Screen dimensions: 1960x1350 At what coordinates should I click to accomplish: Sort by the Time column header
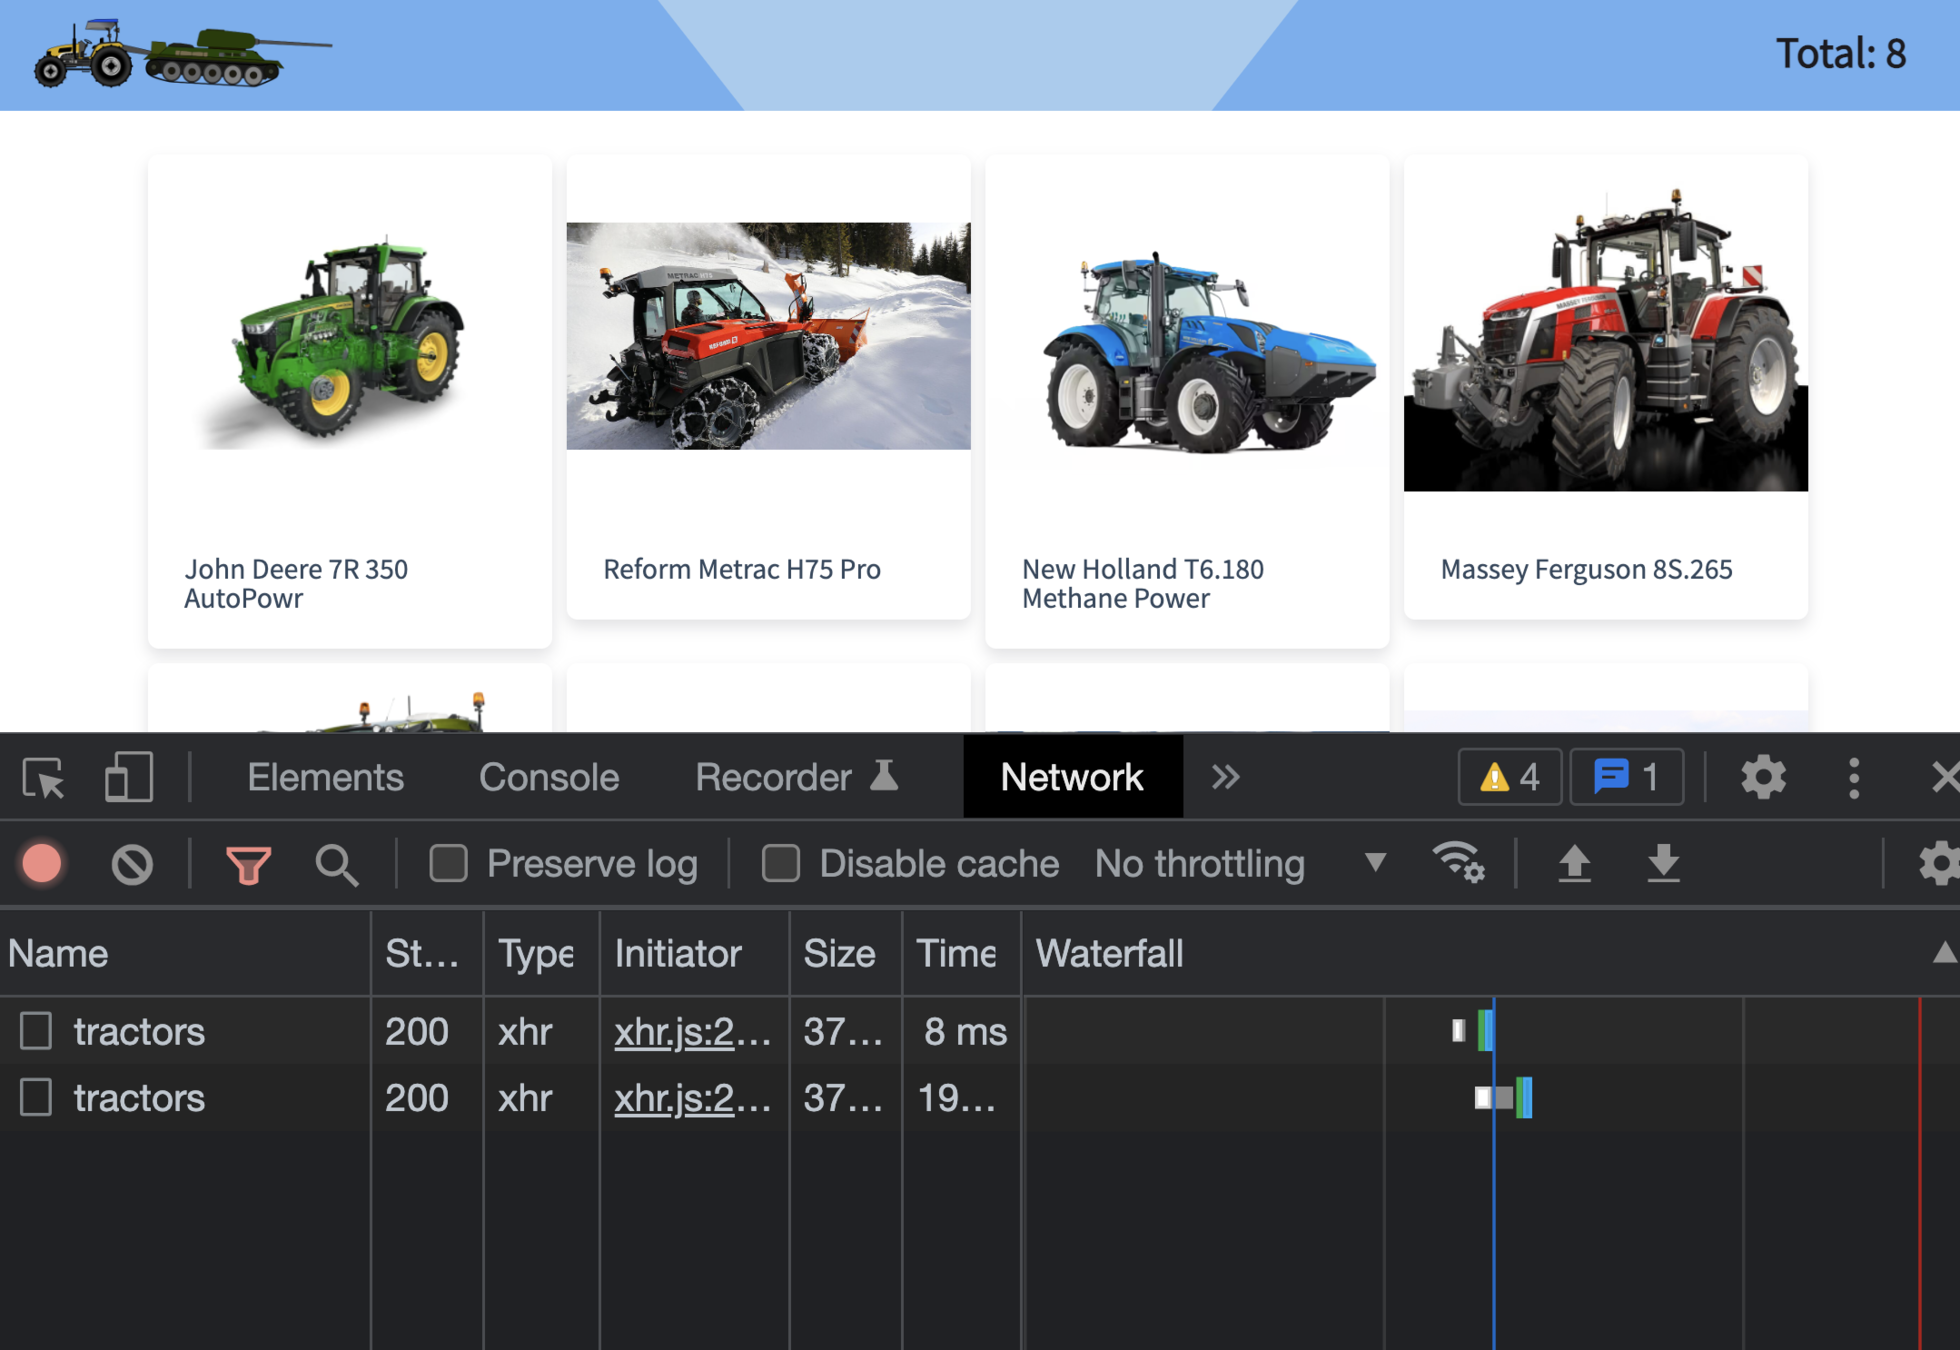[x=961, y=953]
